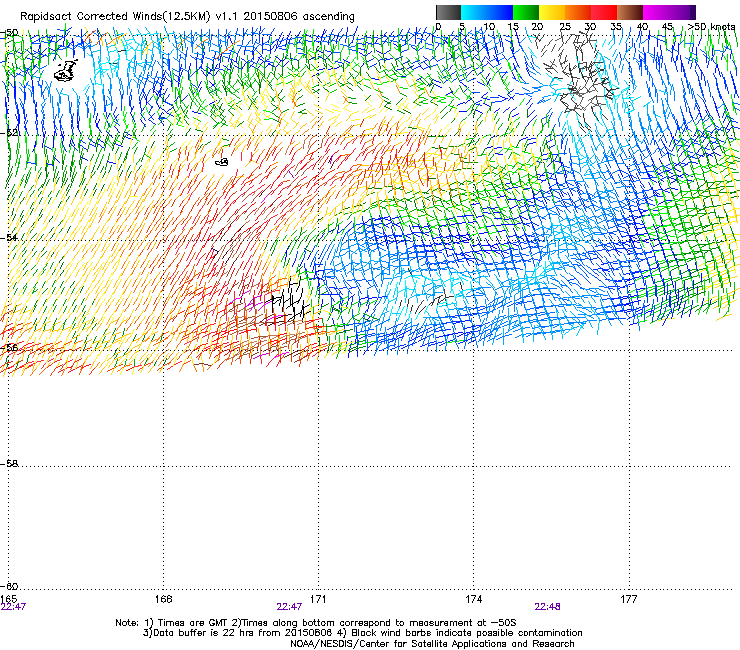
Task: Click the '-50' latitude label
Action: pos(9,33)
